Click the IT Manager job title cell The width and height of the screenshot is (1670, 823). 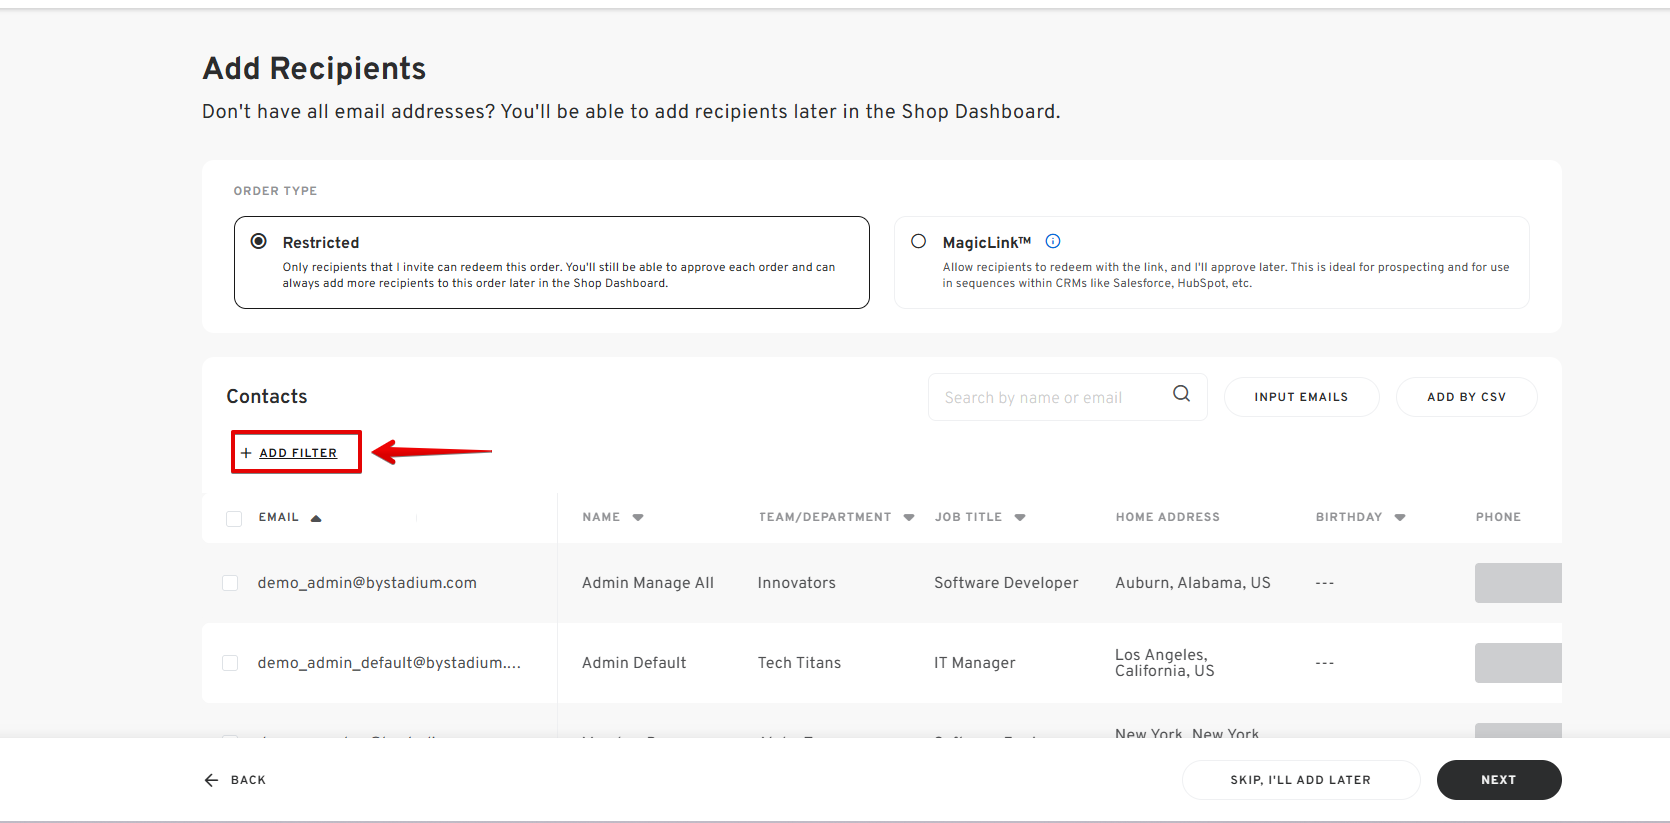[x=975, y=663]
